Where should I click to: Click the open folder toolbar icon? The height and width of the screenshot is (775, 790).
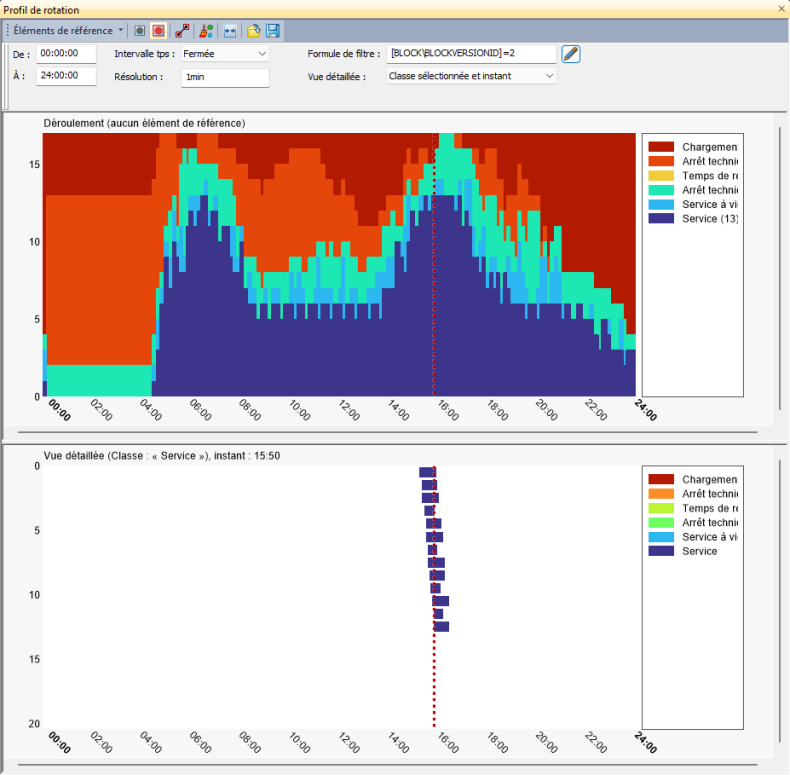tap(254, 31)
